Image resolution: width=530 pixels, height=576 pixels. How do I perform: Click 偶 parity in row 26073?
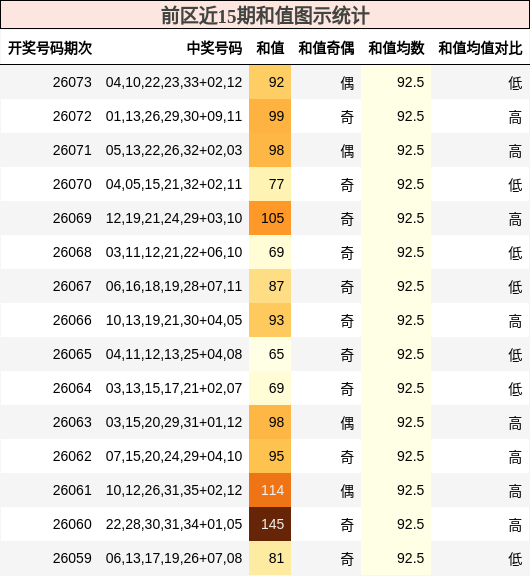tap(347, 83)
